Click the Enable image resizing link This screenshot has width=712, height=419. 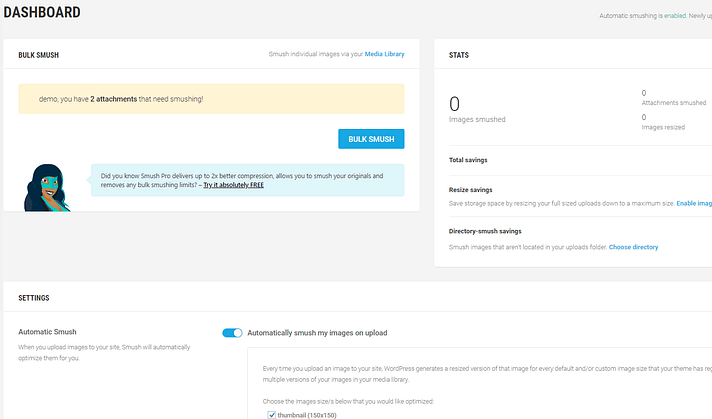tap(693, 203)
